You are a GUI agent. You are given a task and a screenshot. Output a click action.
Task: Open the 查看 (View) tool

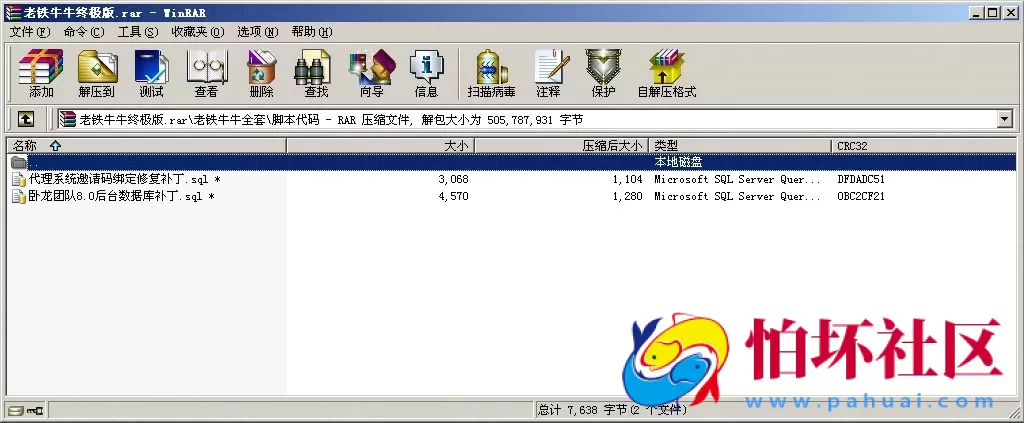click(206, 73)
